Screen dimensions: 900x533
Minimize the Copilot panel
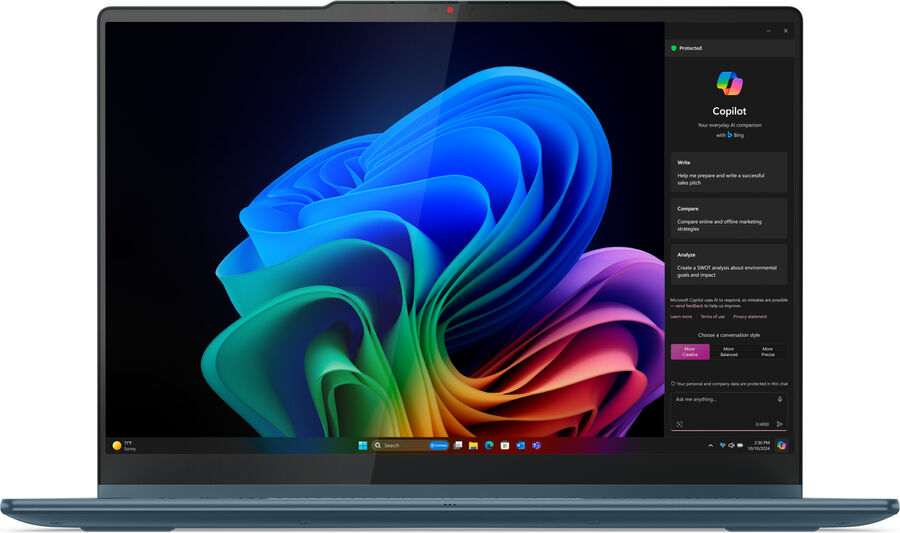[x=768, y=31]
